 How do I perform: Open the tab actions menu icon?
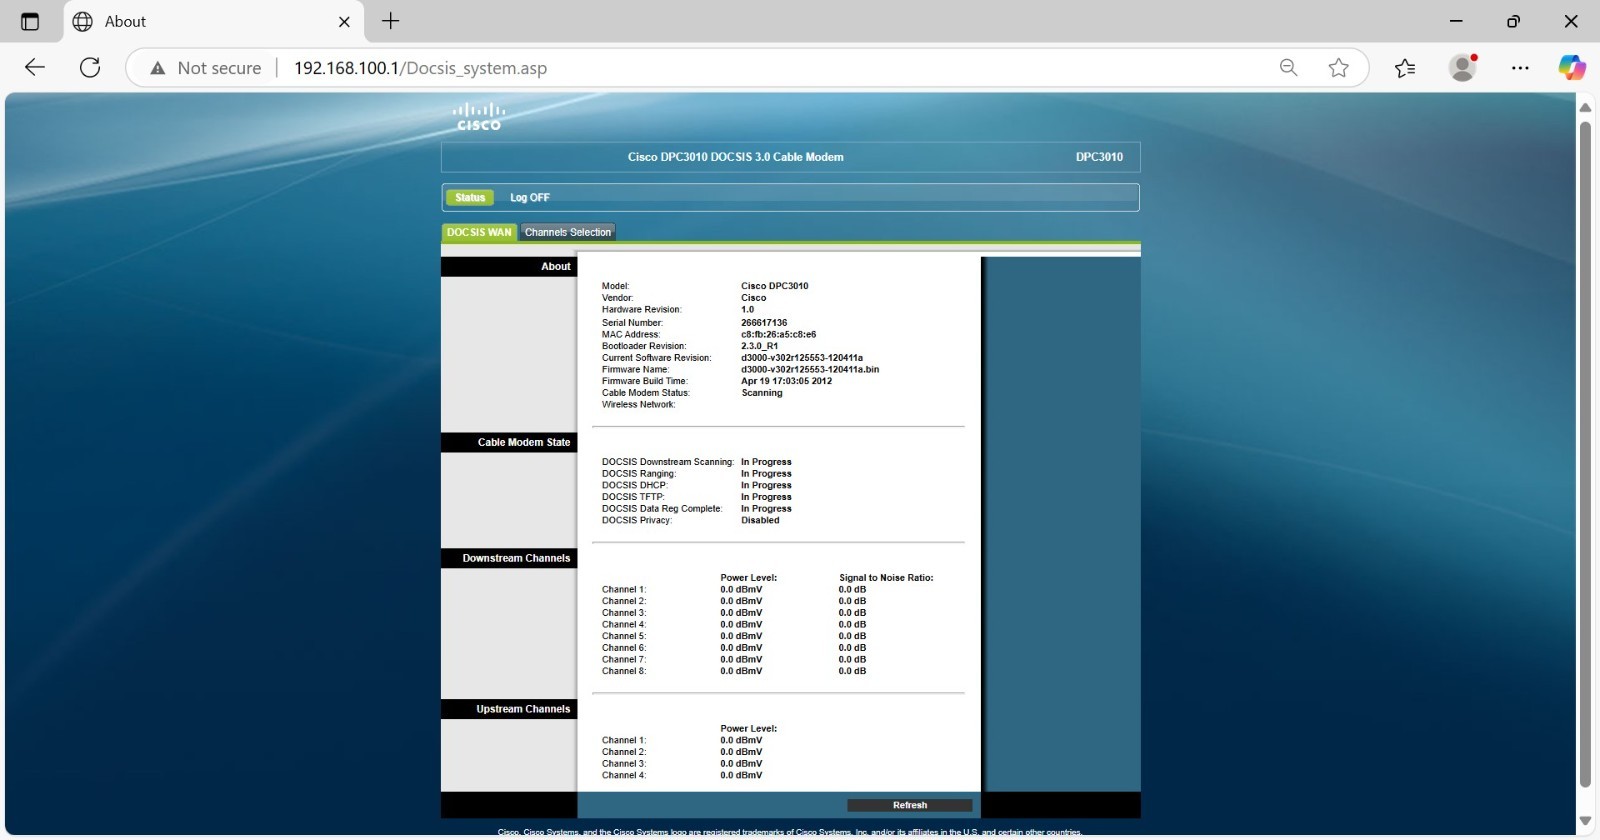pyautogui.click(x=30, y=21)
